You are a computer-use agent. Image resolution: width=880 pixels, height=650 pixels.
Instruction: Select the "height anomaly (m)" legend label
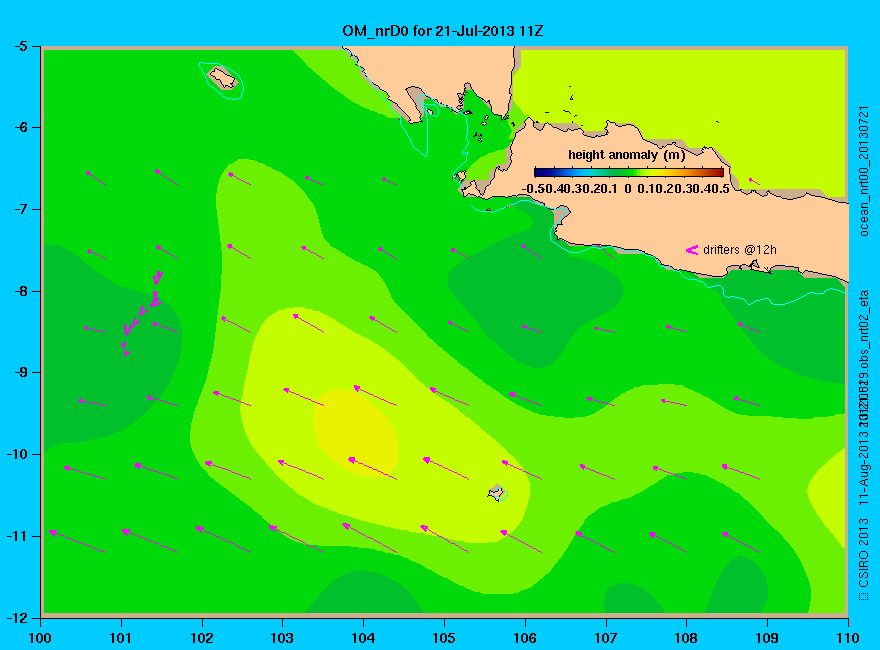tap(626, 155)
